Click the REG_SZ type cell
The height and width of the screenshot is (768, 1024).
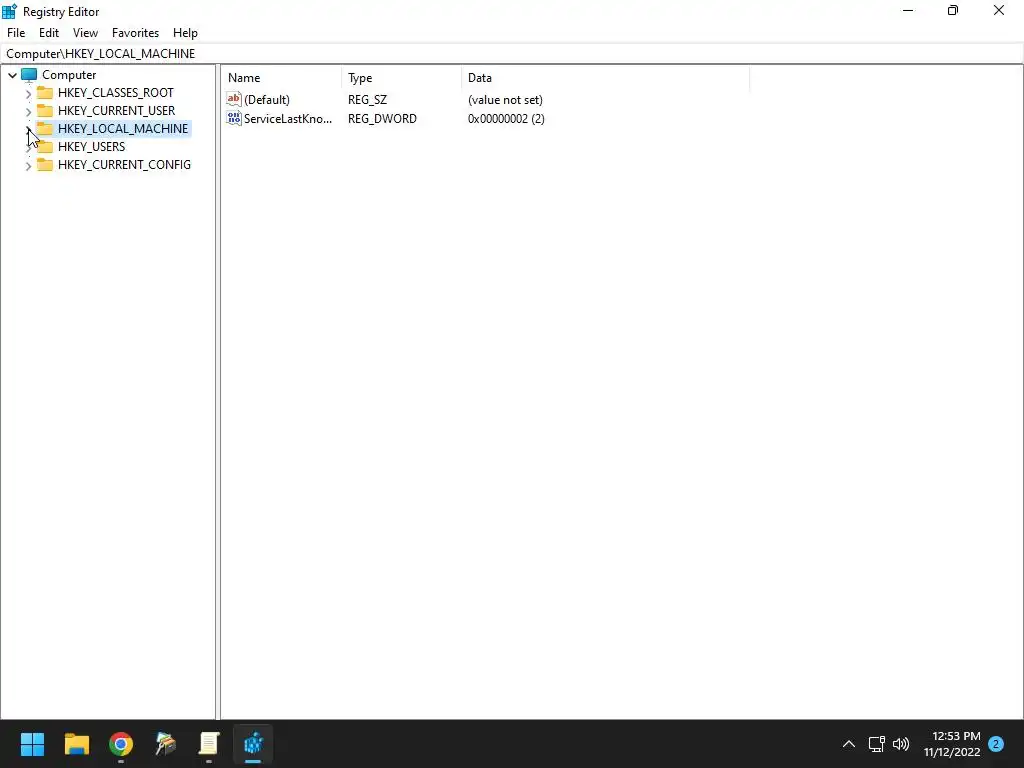(367, 100)
